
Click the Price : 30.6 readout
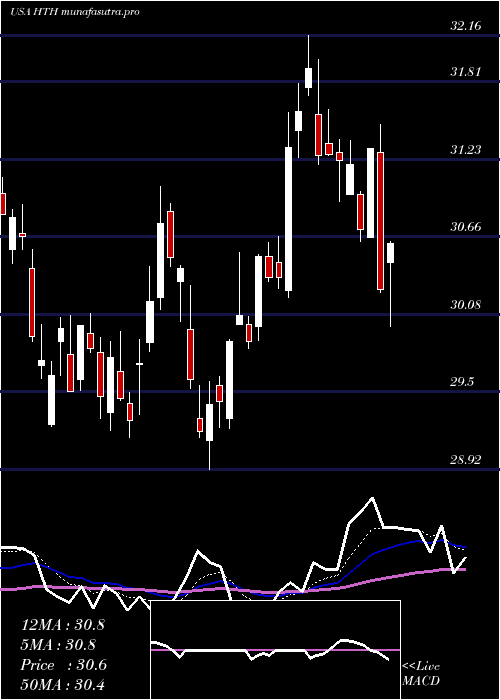pyautogui.click(x=64, y=665)
